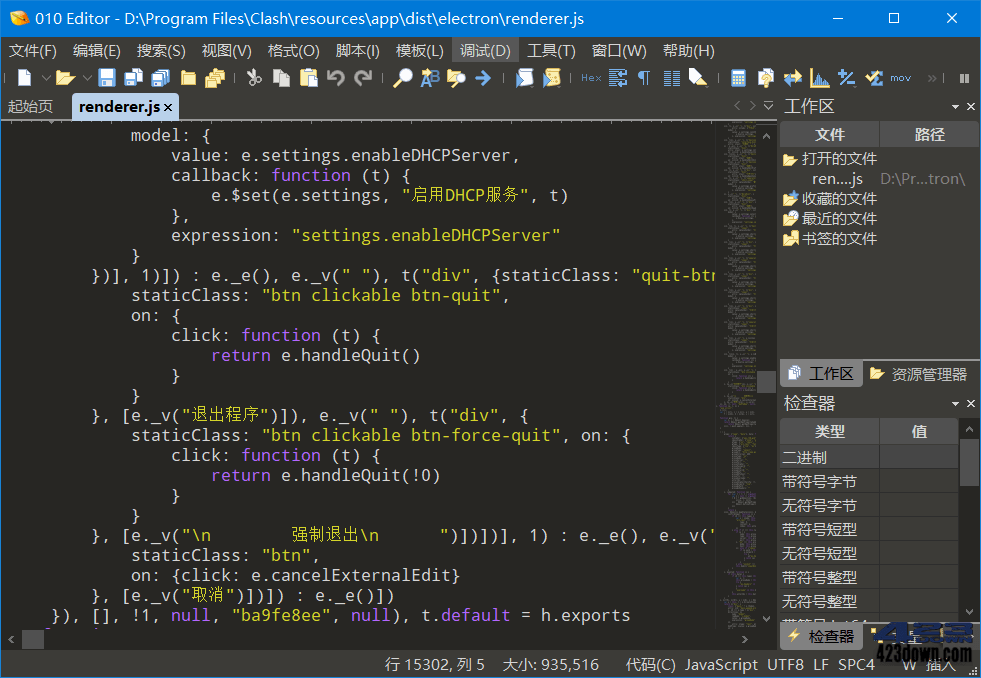
Task: Expand the New File dropdown arrow
Action: [45, 77]
